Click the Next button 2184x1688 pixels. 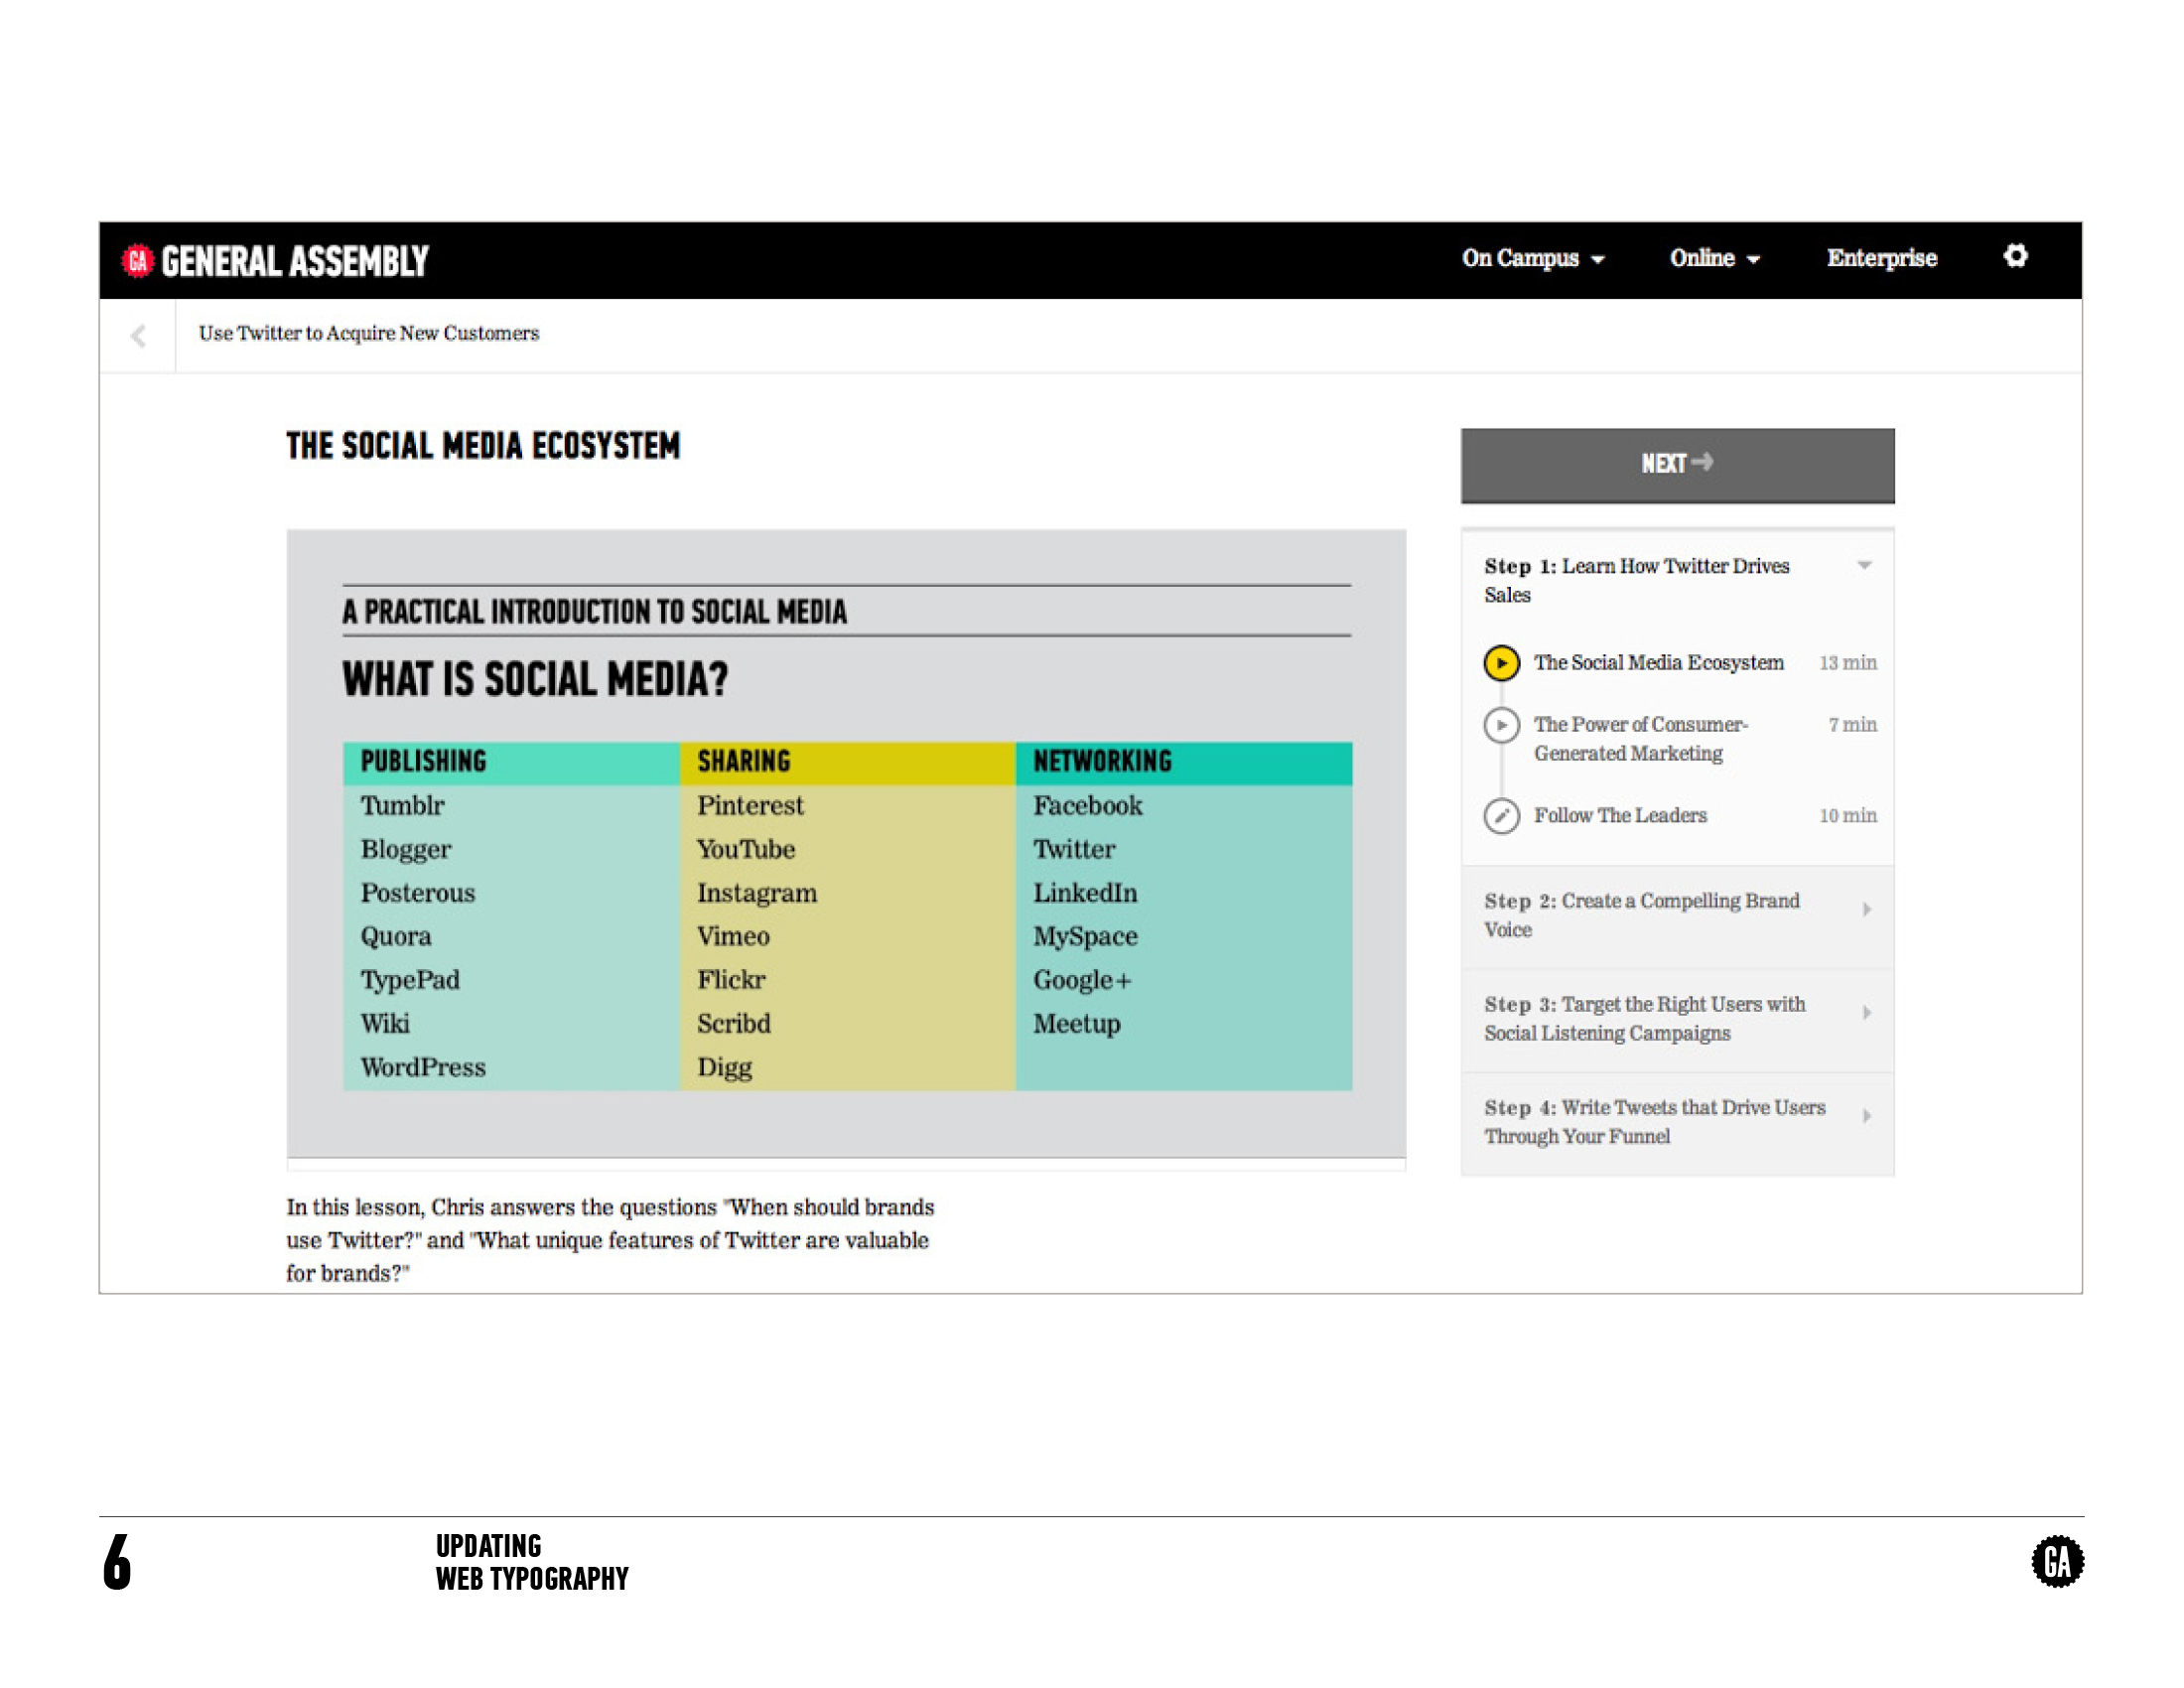pos(1677,465)
